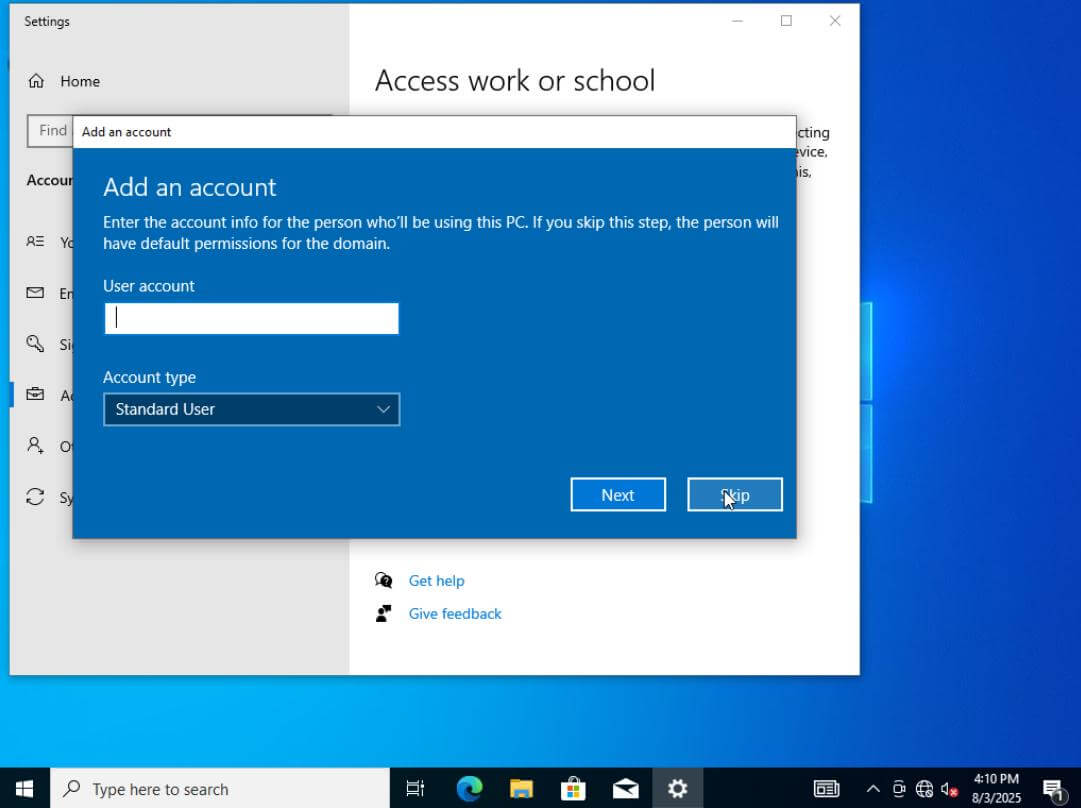Select the Access work or school briefcase icon
This screenshot has width=1081, height=808.
(x=35, y=394)
